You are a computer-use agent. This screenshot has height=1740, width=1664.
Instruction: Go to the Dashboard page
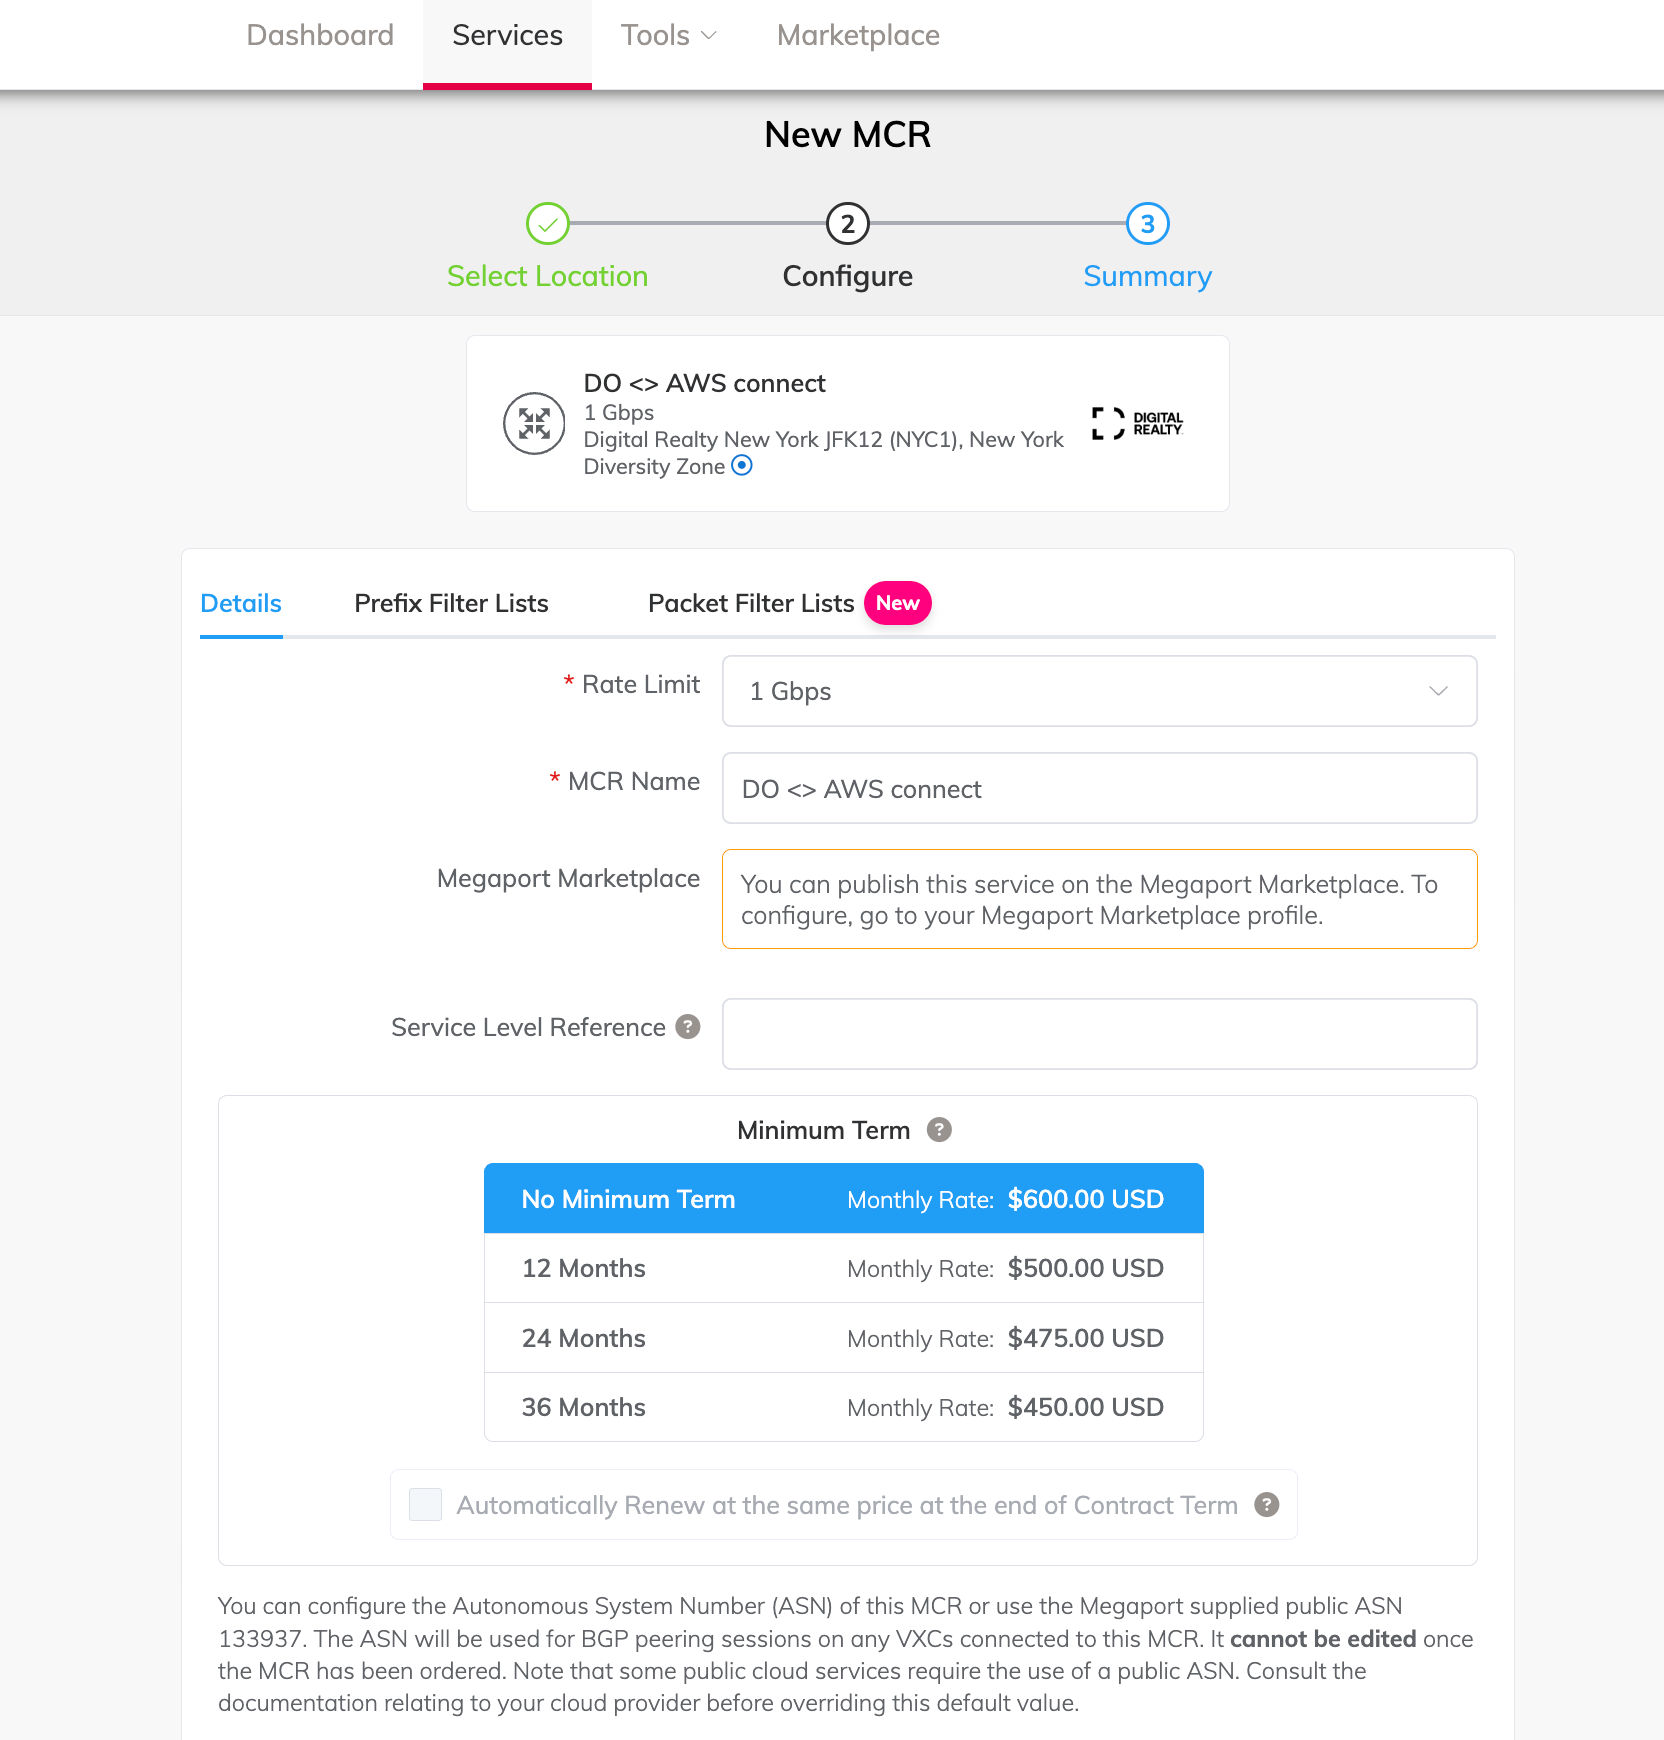pyautogui.click(x=320, y=36)
